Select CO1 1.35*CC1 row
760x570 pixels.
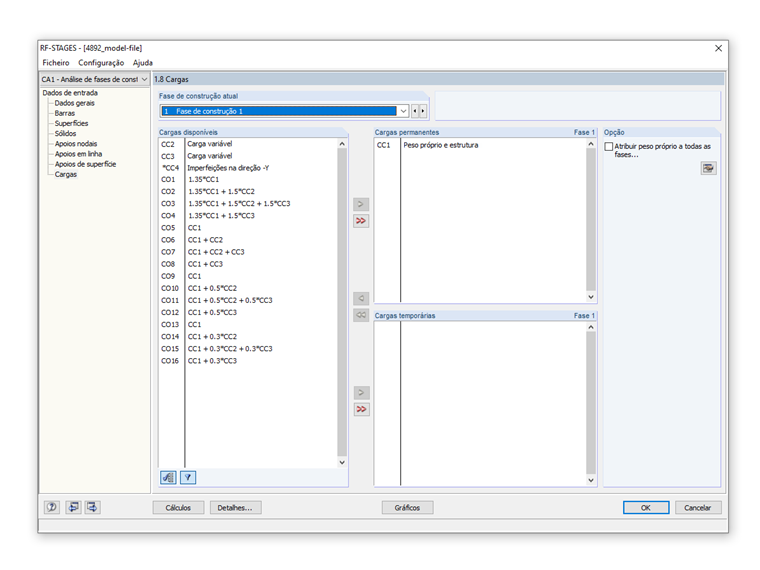248,179
